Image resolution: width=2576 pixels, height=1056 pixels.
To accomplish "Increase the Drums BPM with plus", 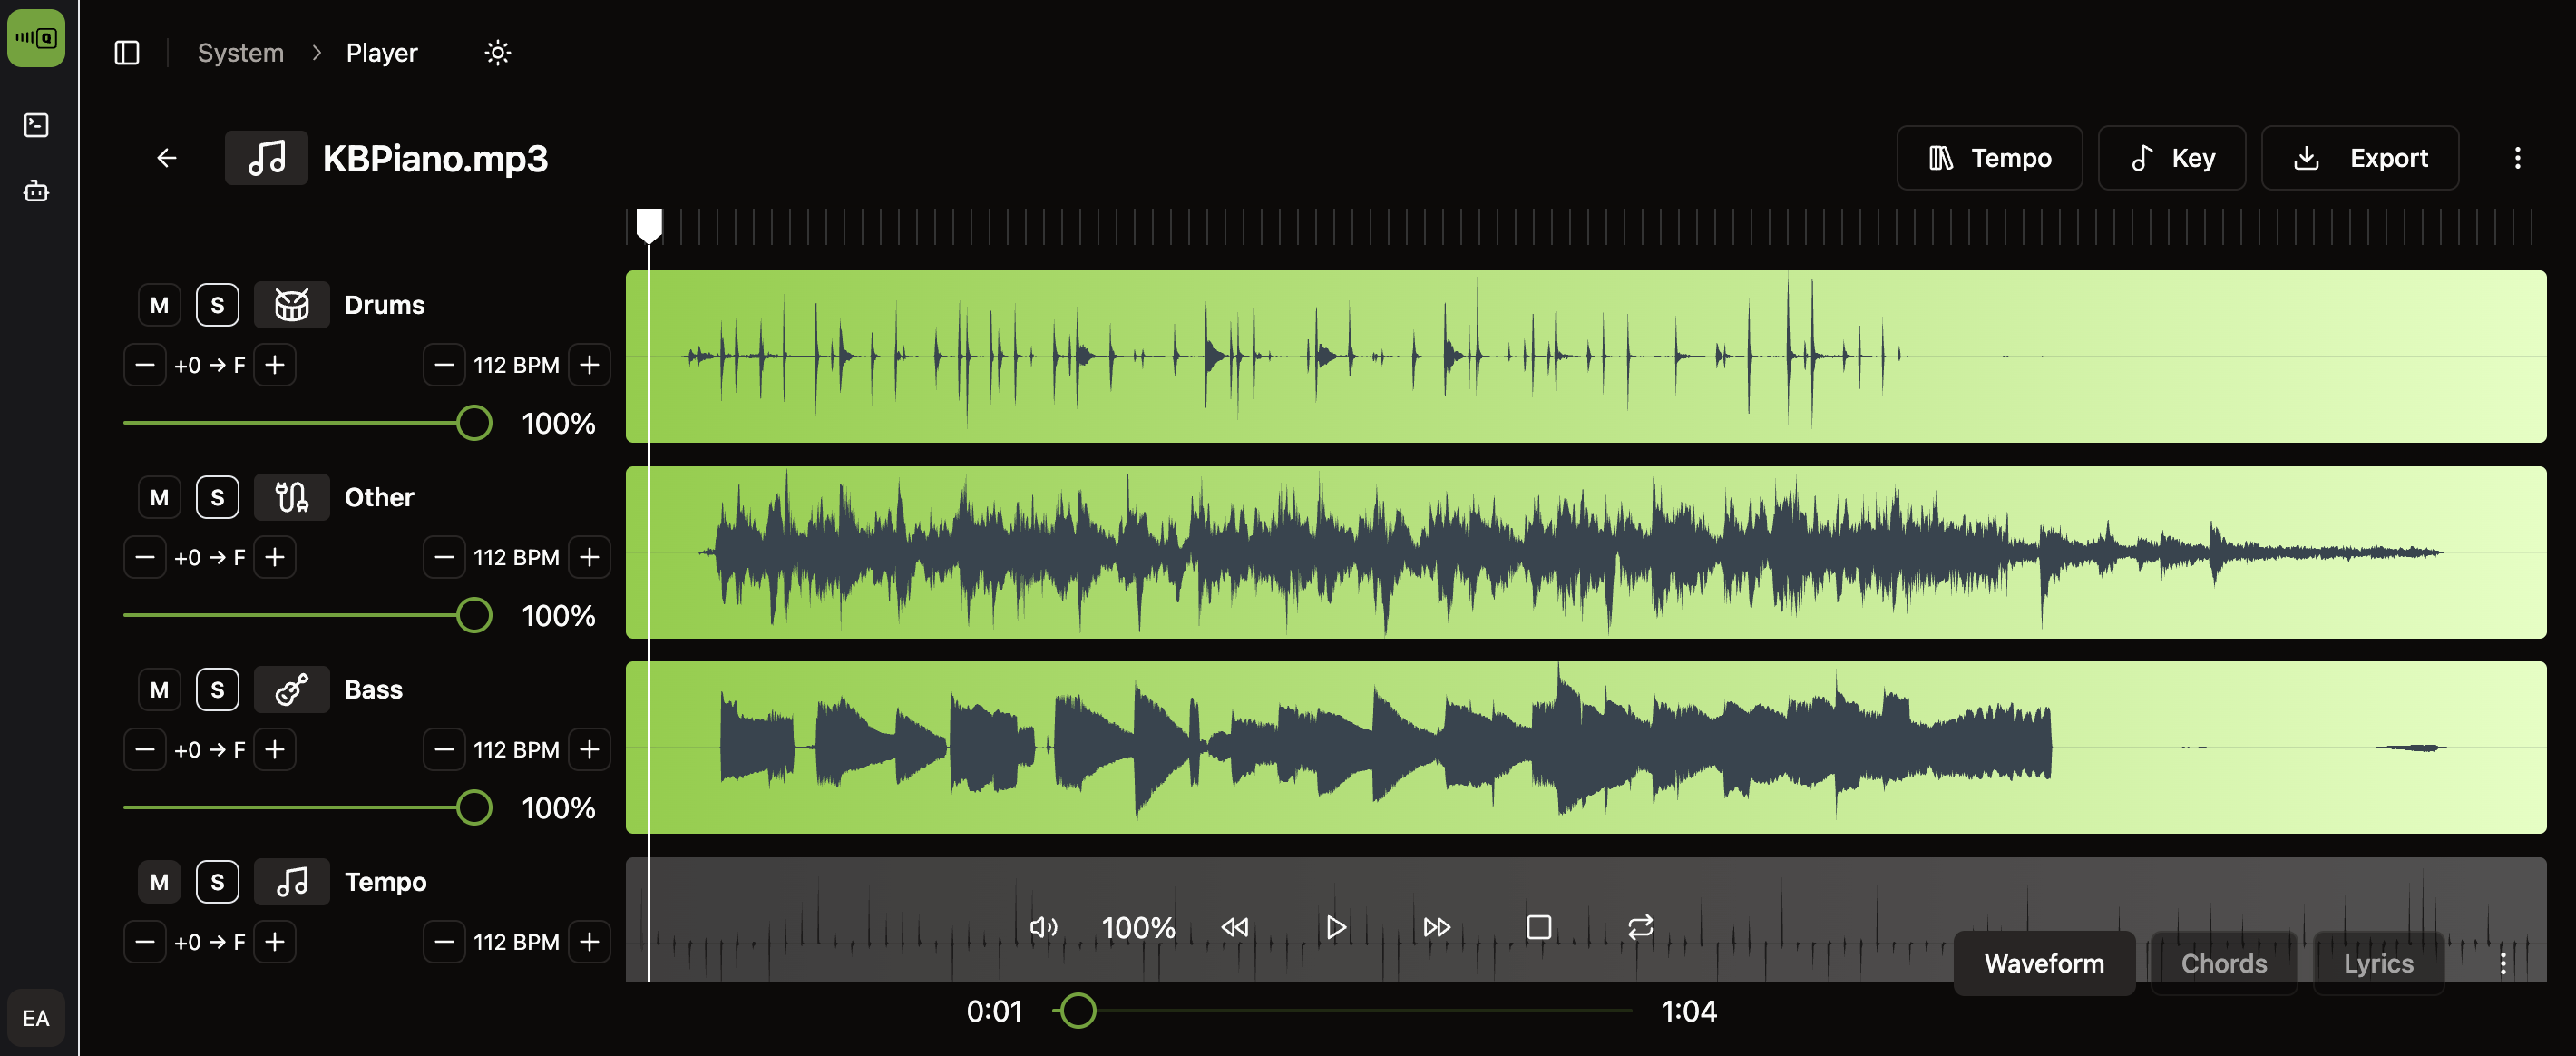I will (x=589, y=365).
